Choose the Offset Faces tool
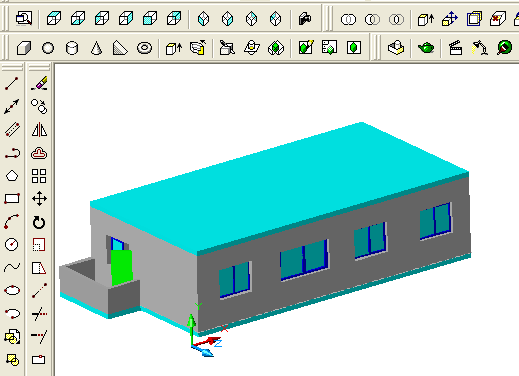The height and width of the screenshot is (376, 519). point(474,19)
